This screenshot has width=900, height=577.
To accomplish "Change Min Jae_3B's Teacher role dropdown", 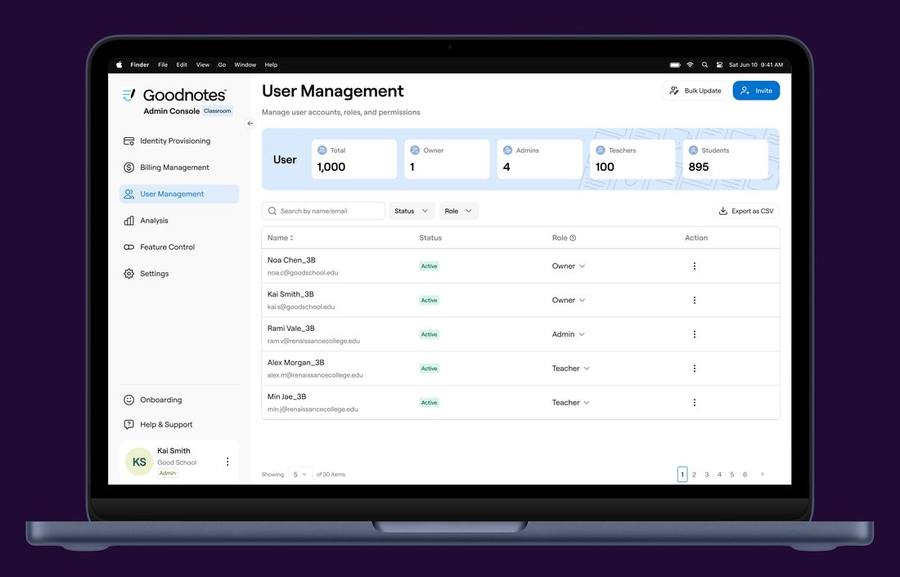I will 571,402.
